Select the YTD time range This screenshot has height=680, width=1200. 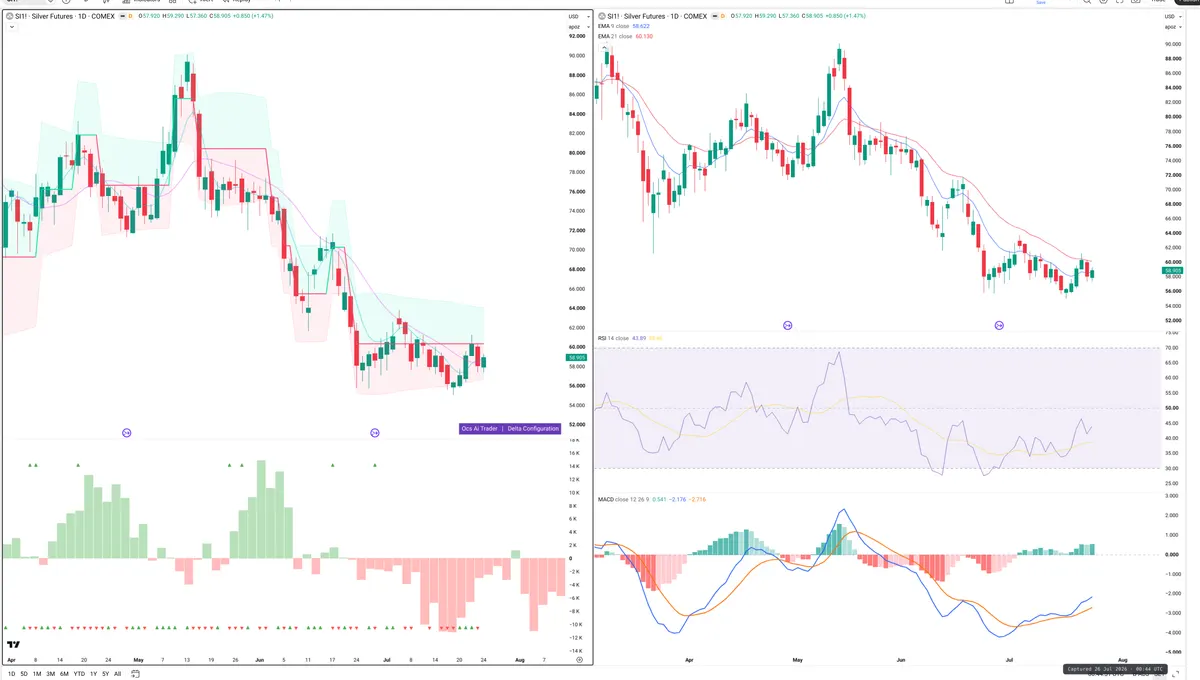pos(79,673)
